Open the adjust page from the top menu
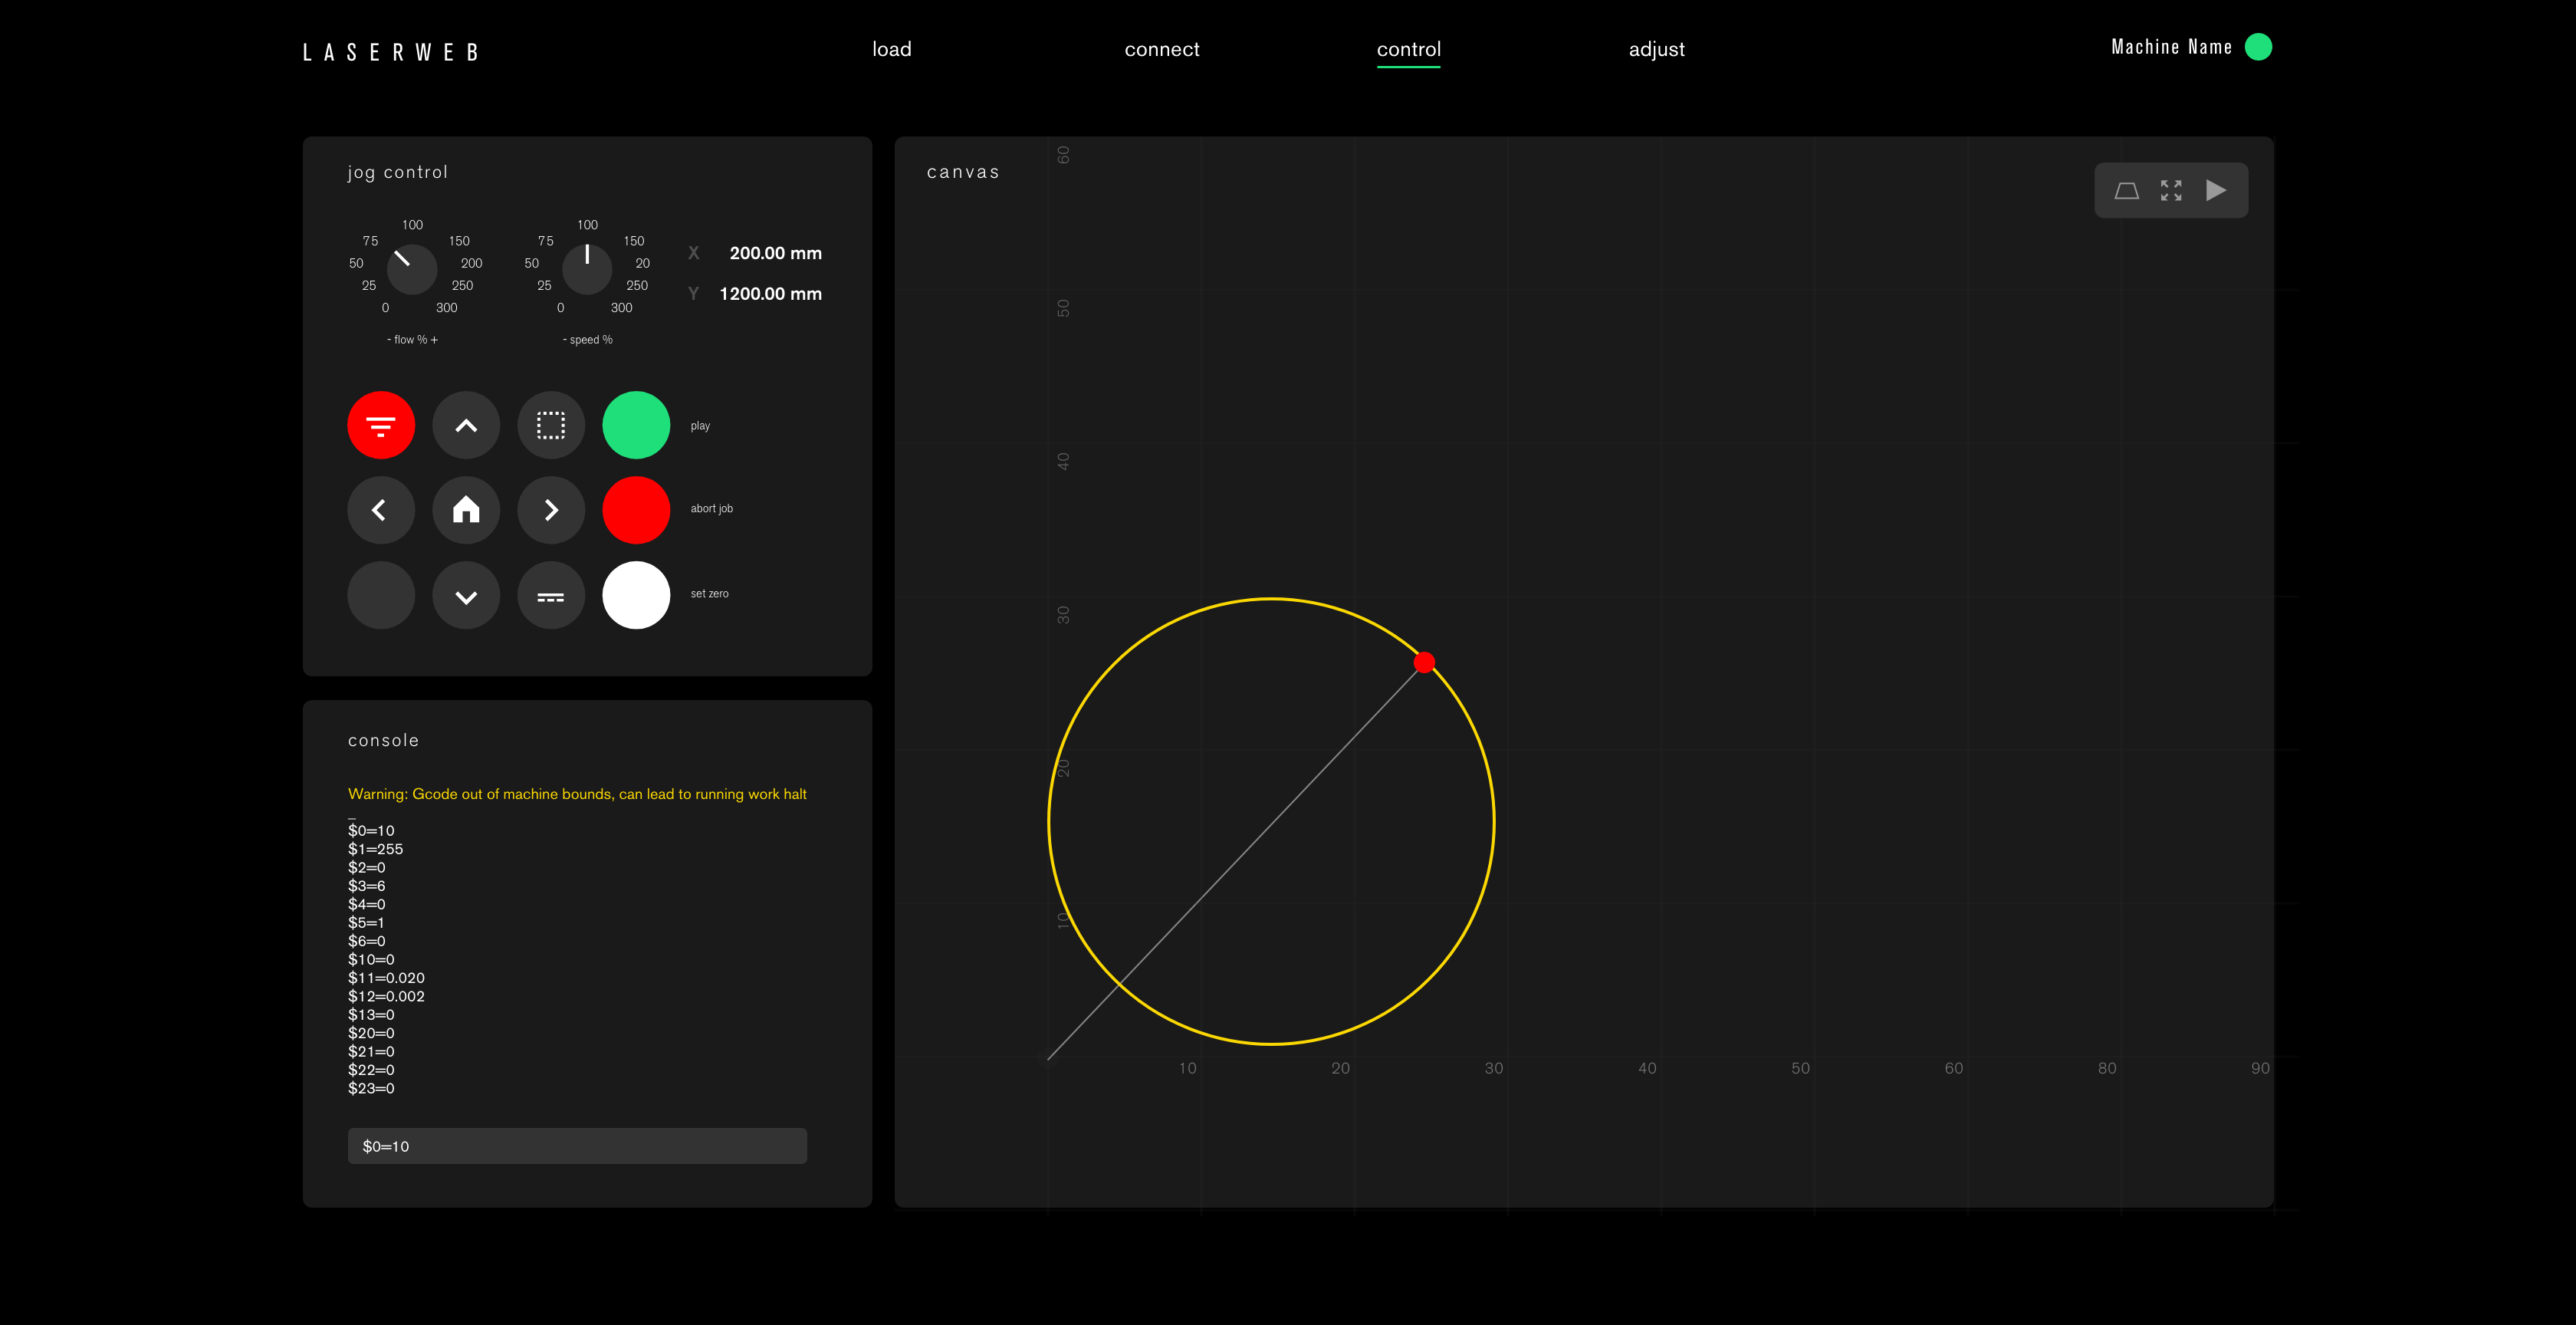The height and width of the screenshot is (1325, 2576). pyautogui.click(x=1656, y=48)
